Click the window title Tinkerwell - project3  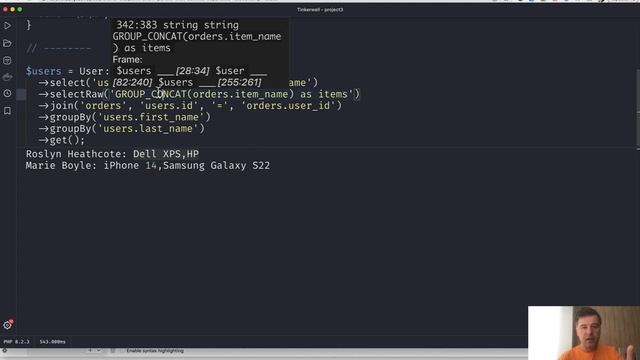coord(320,9)
